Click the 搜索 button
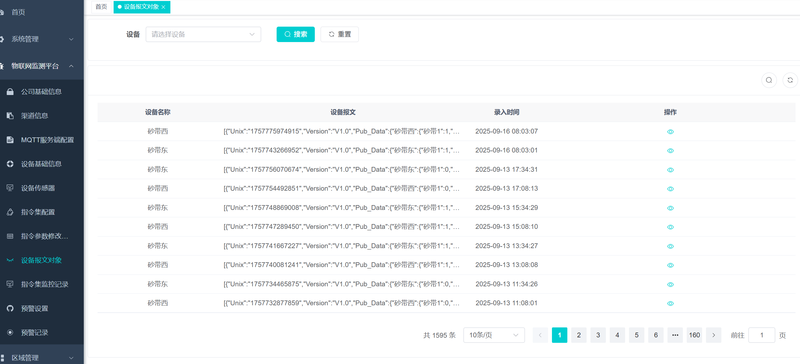 [295, 34]
